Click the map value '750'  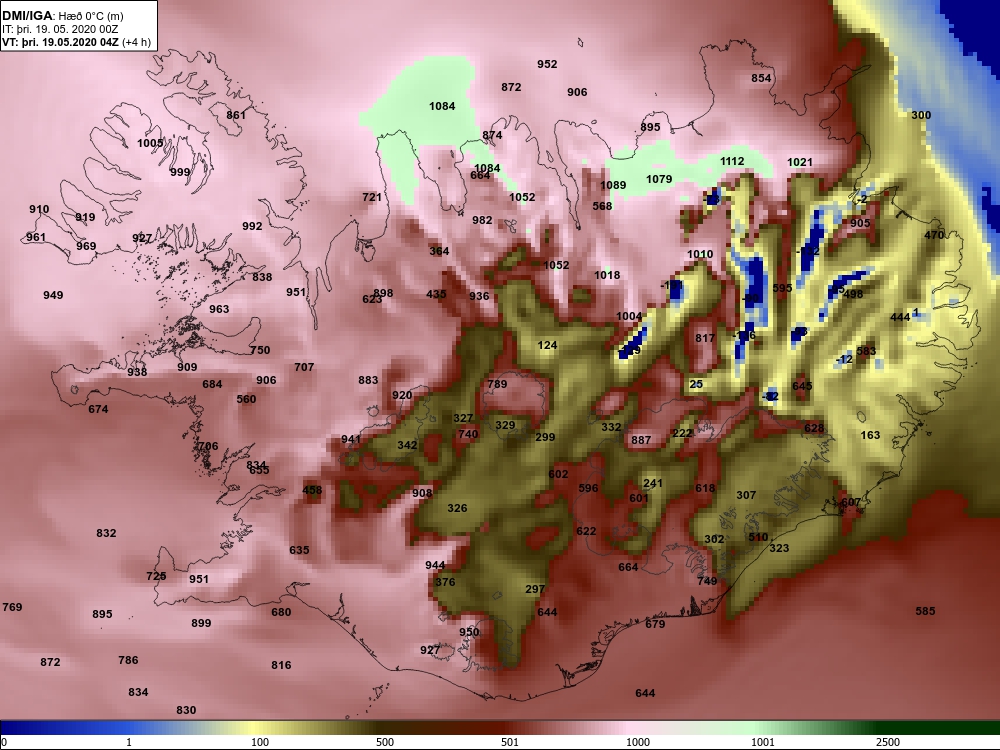260,350
